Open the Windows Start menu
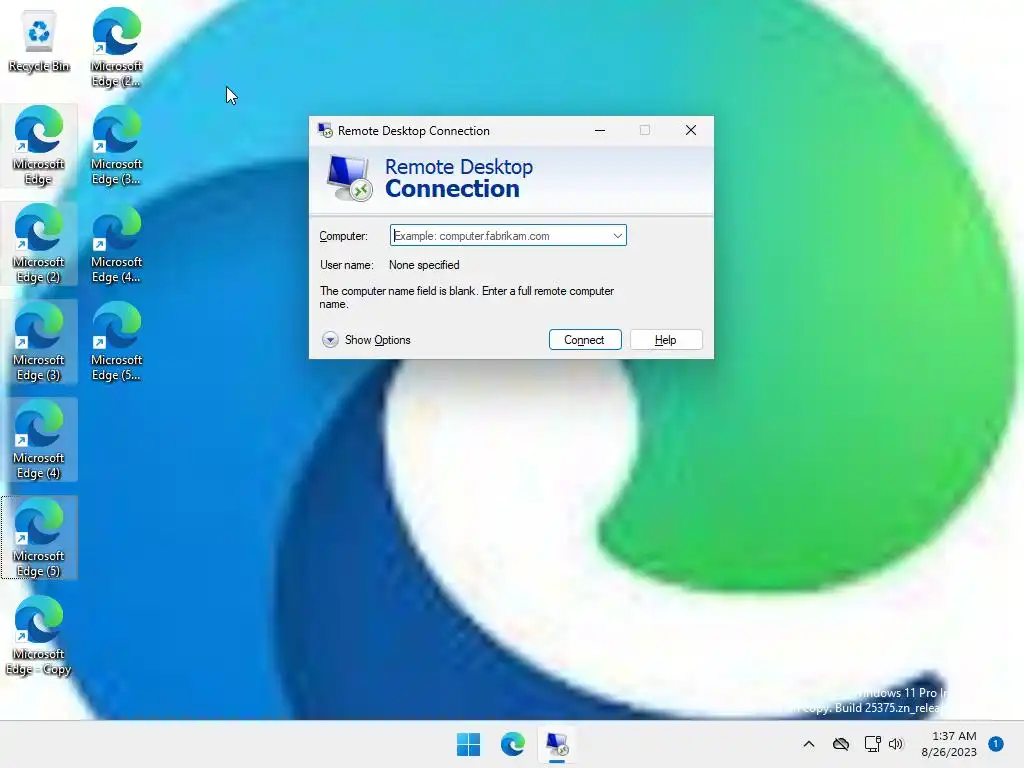Image resolution: width=1024 pixels, height=768 pixels. (x=468, y=744)
